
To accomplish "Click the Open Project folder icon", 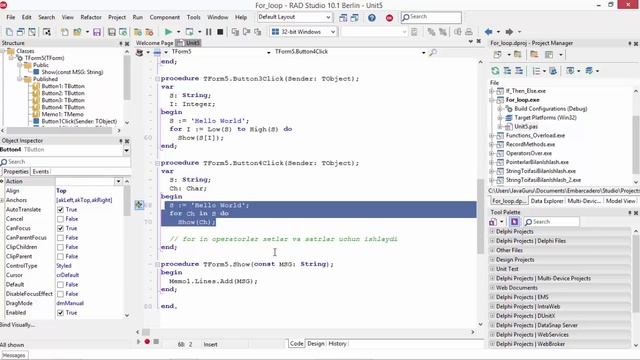I will [77, 32].
